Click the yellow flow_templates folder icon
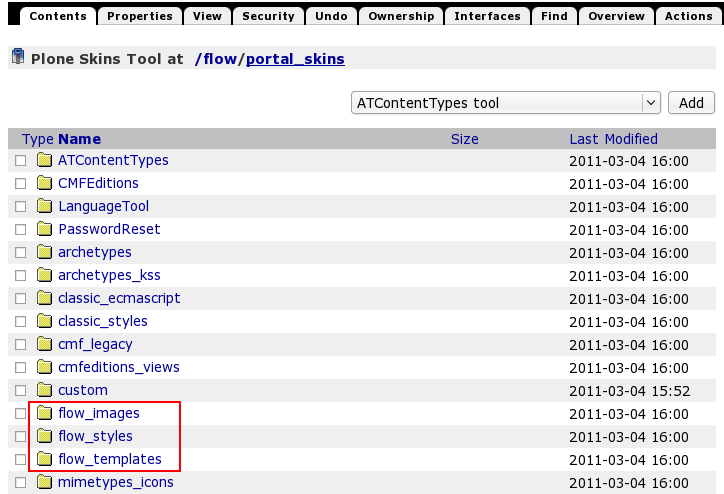Viewport: 724px width, 494px height. point(44,459)
